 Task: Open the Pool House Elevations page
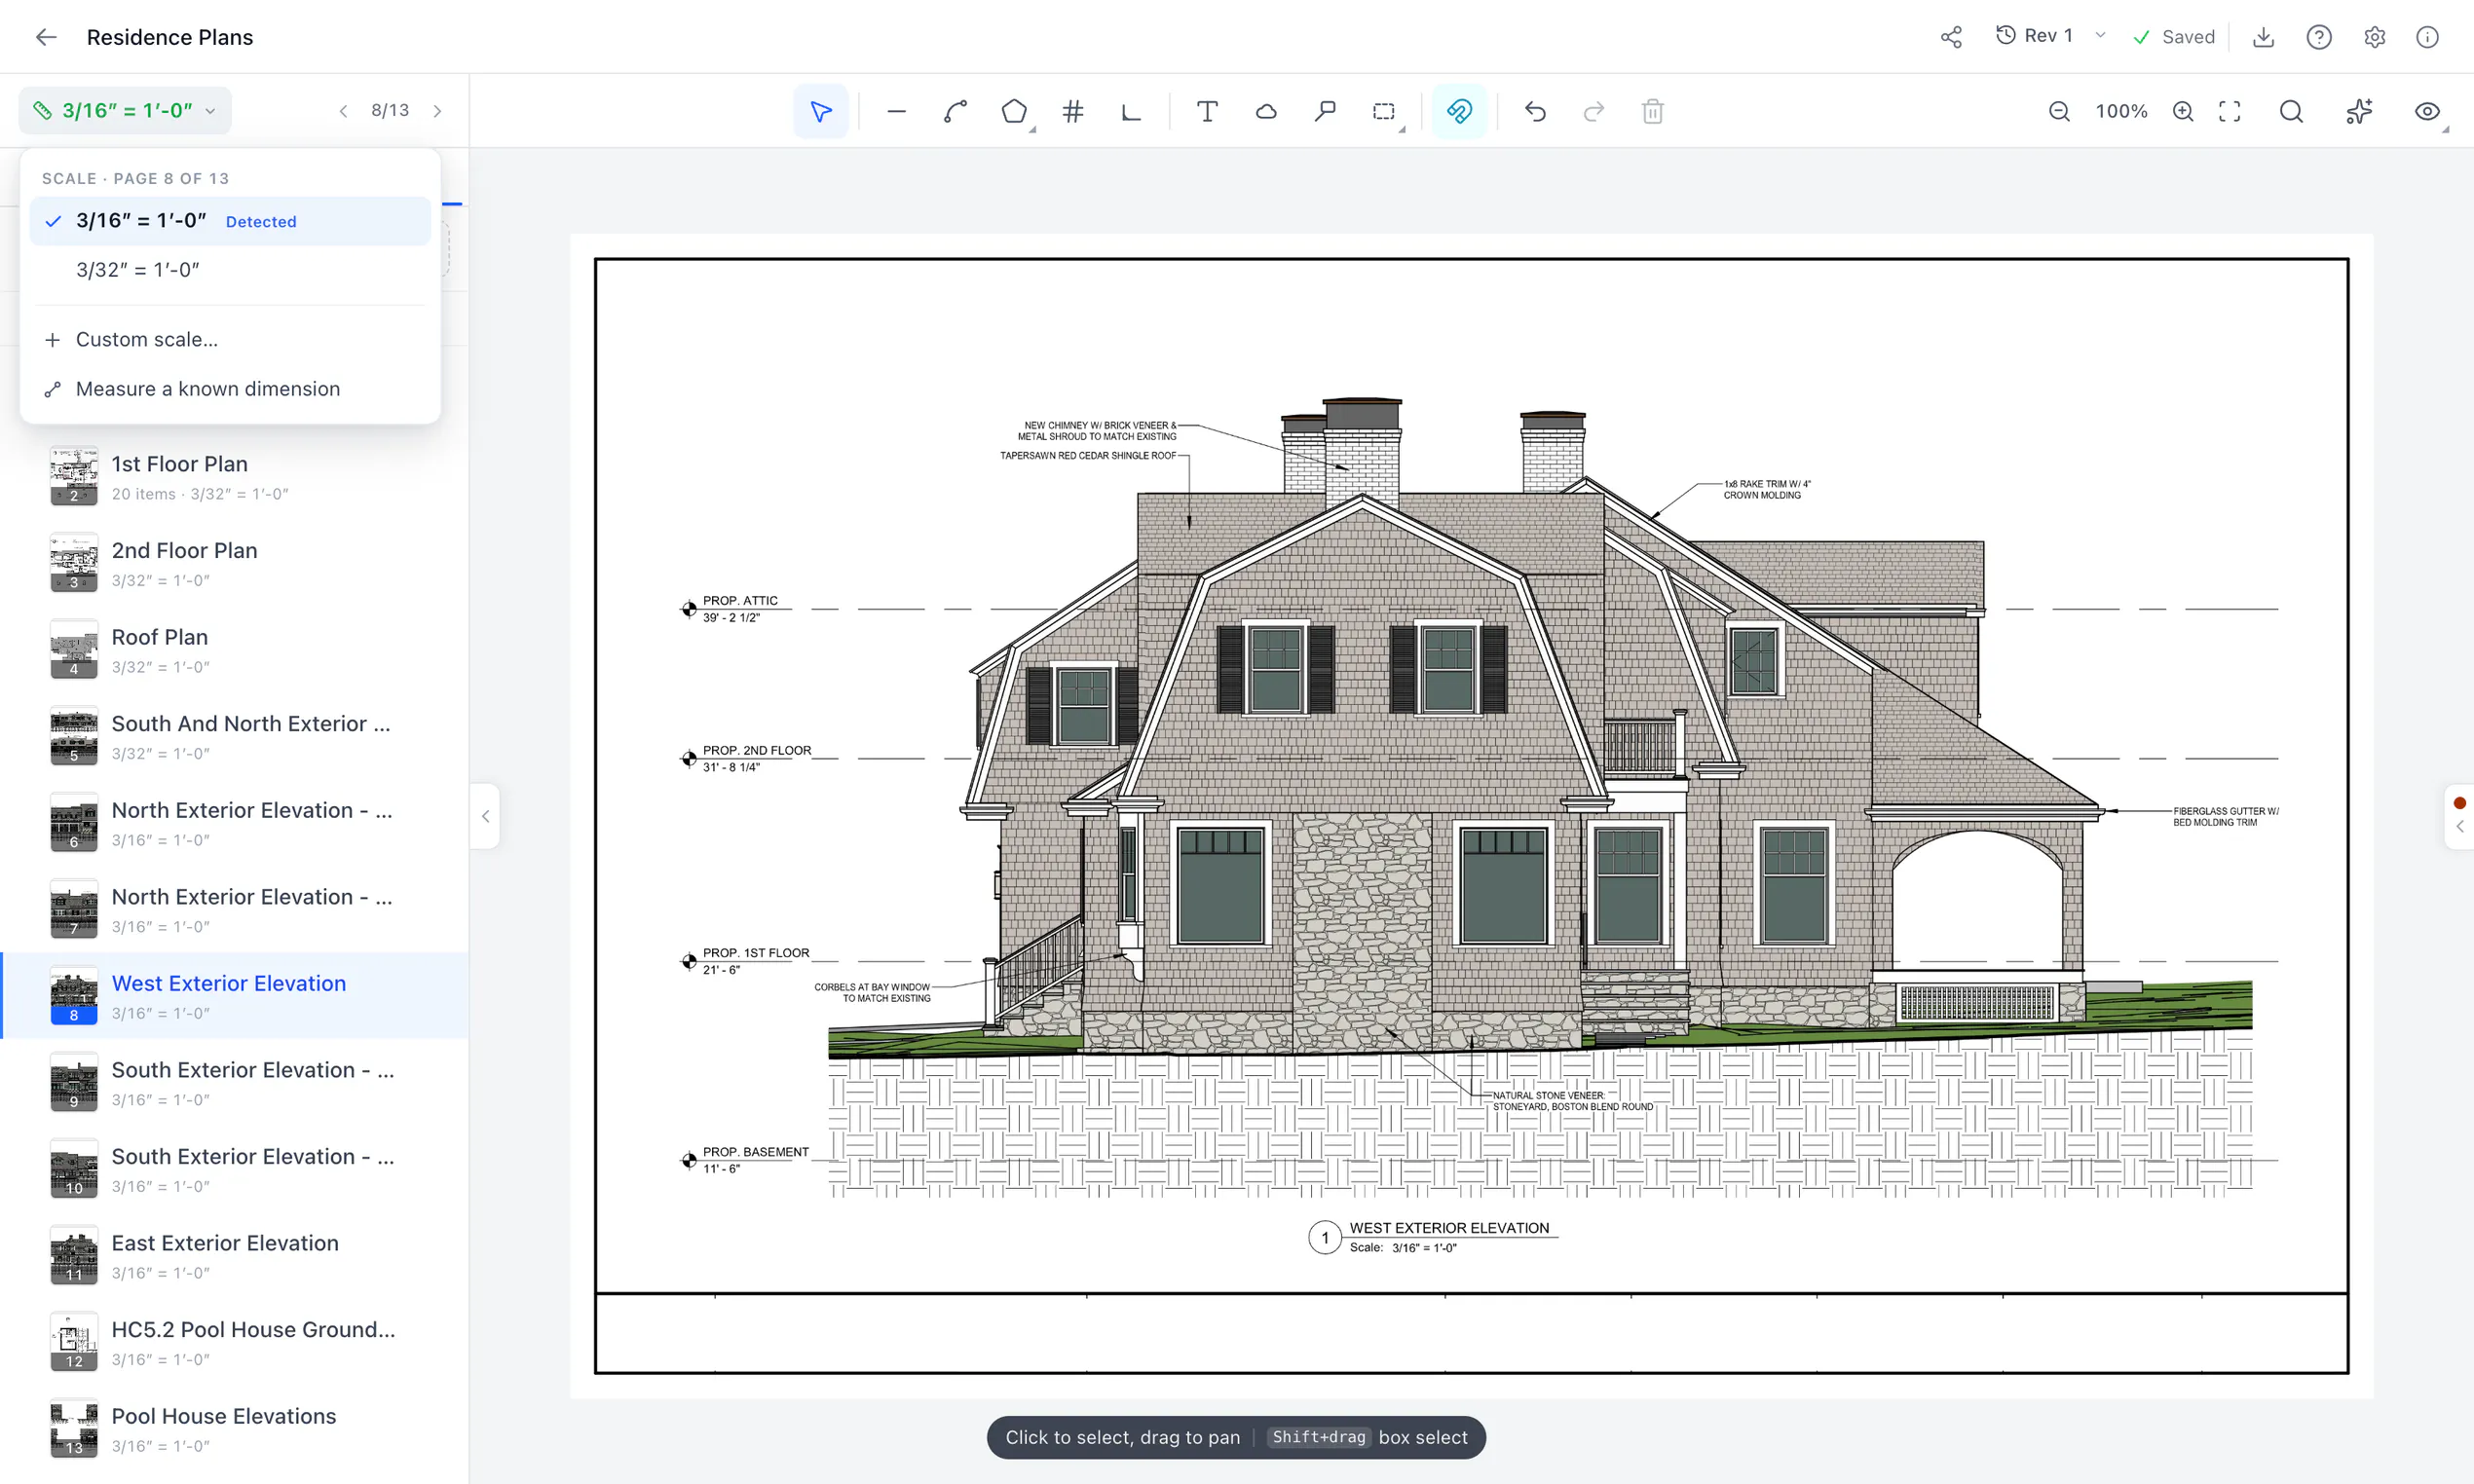point(235,1429)
